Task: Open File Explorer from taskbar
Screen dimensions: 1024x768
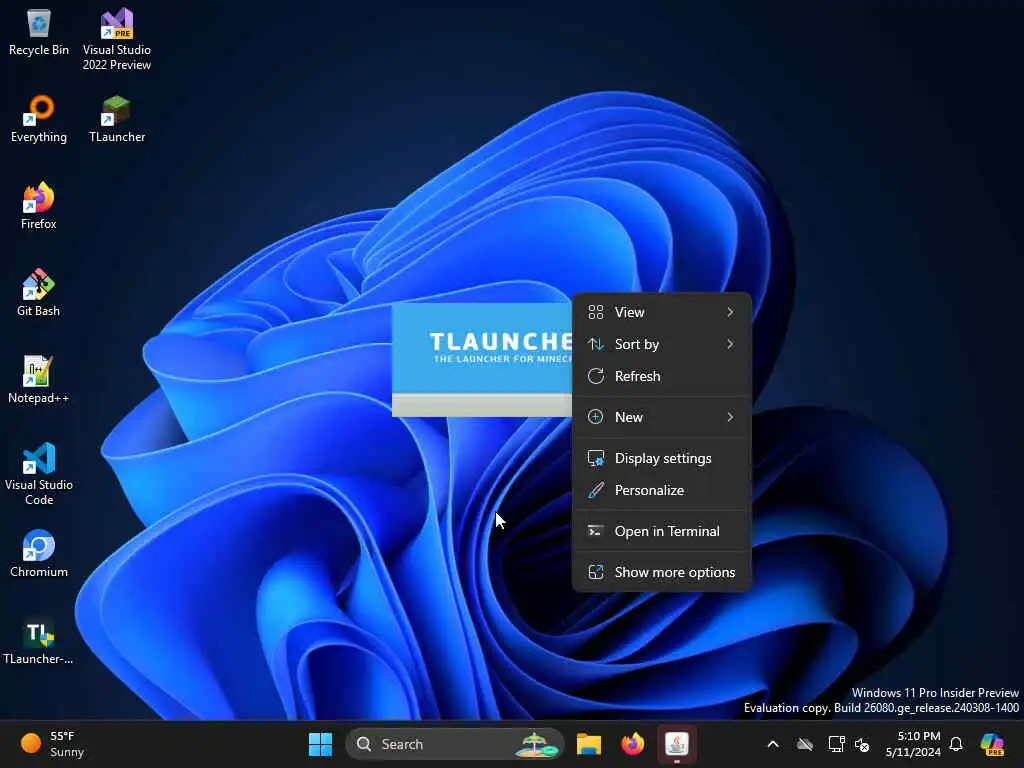Action: tap(588, 744)
